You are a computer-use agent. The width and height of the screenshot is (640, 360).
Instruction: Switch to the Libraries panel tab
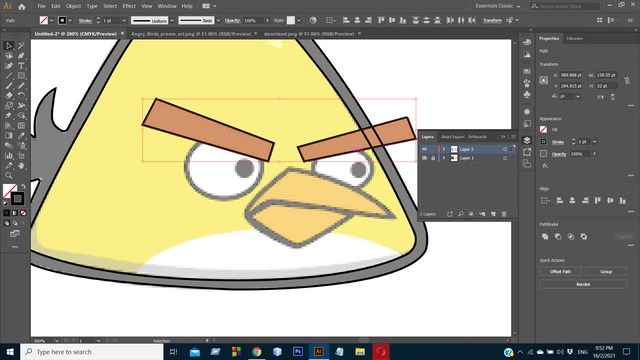[x=575, y=38]
